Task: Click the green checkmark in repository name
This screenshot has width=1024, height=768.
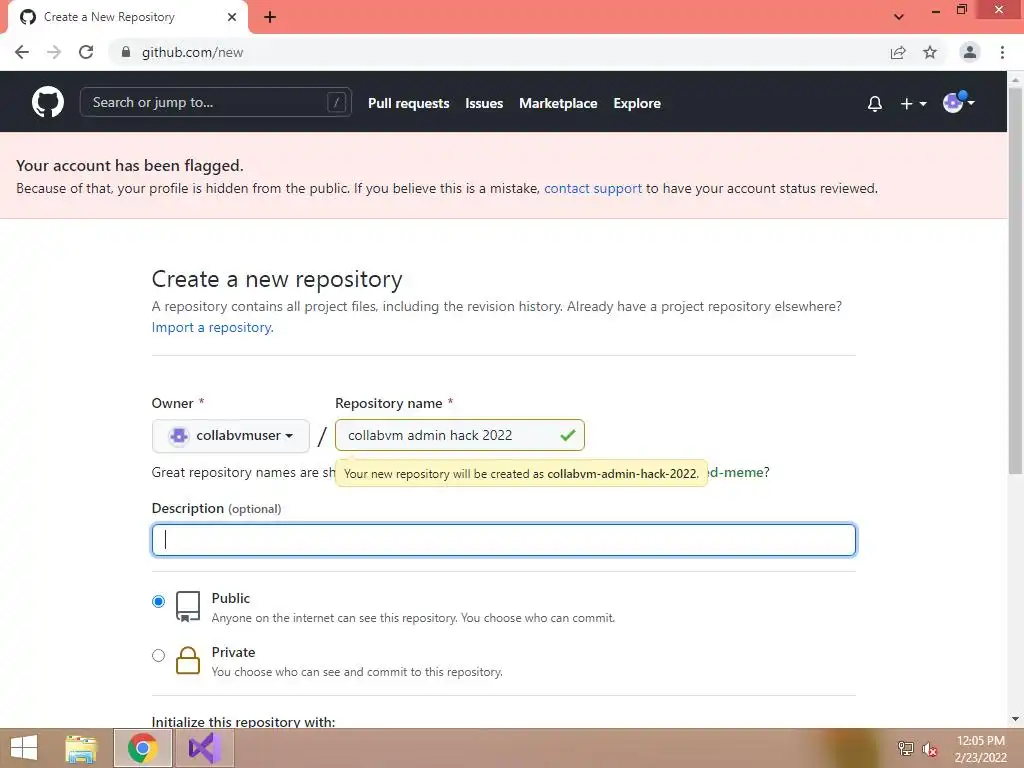Action: click(568, 435)
